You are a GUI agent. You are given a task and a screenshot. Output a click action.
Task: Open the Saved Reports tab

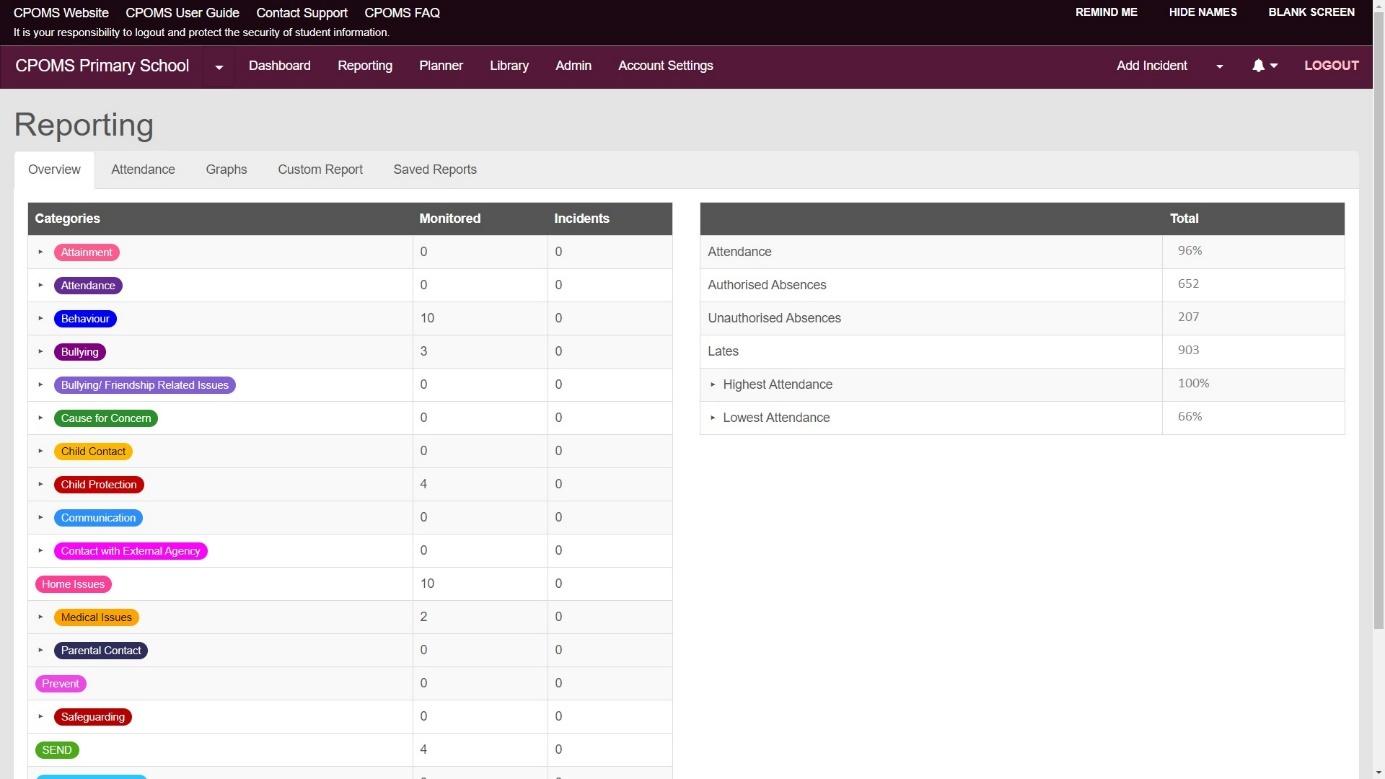tap(435, 170)
